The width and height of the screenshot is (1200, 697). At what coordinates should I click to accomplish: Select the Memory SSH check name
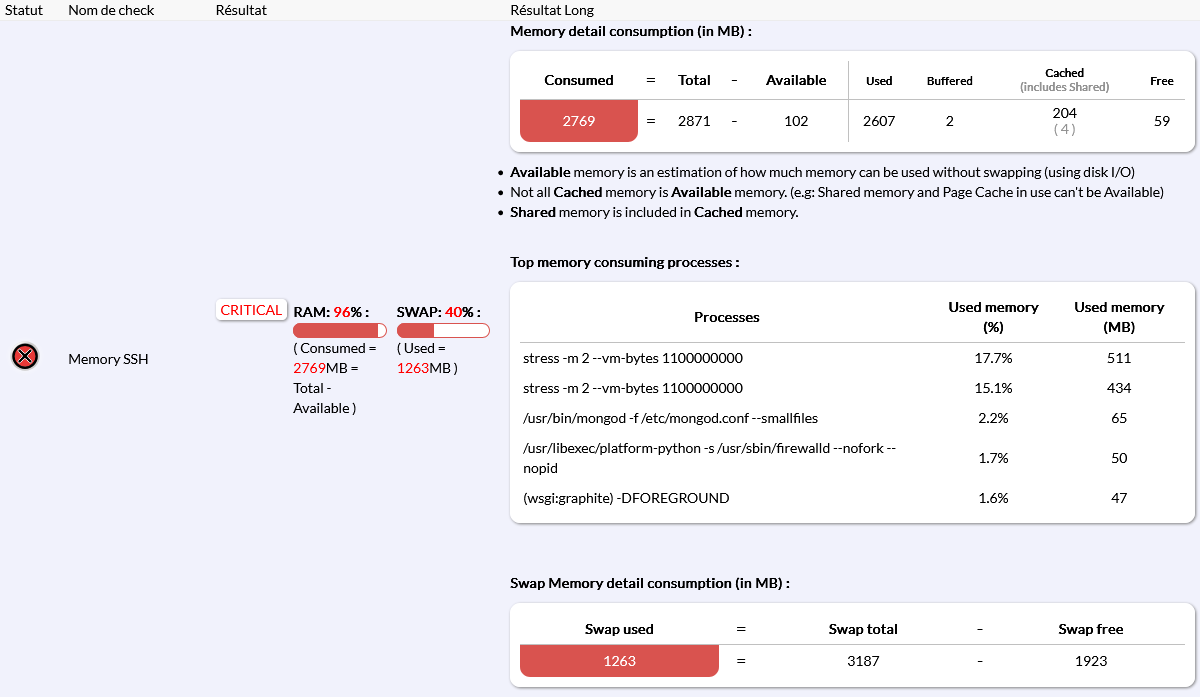point(108,358)
